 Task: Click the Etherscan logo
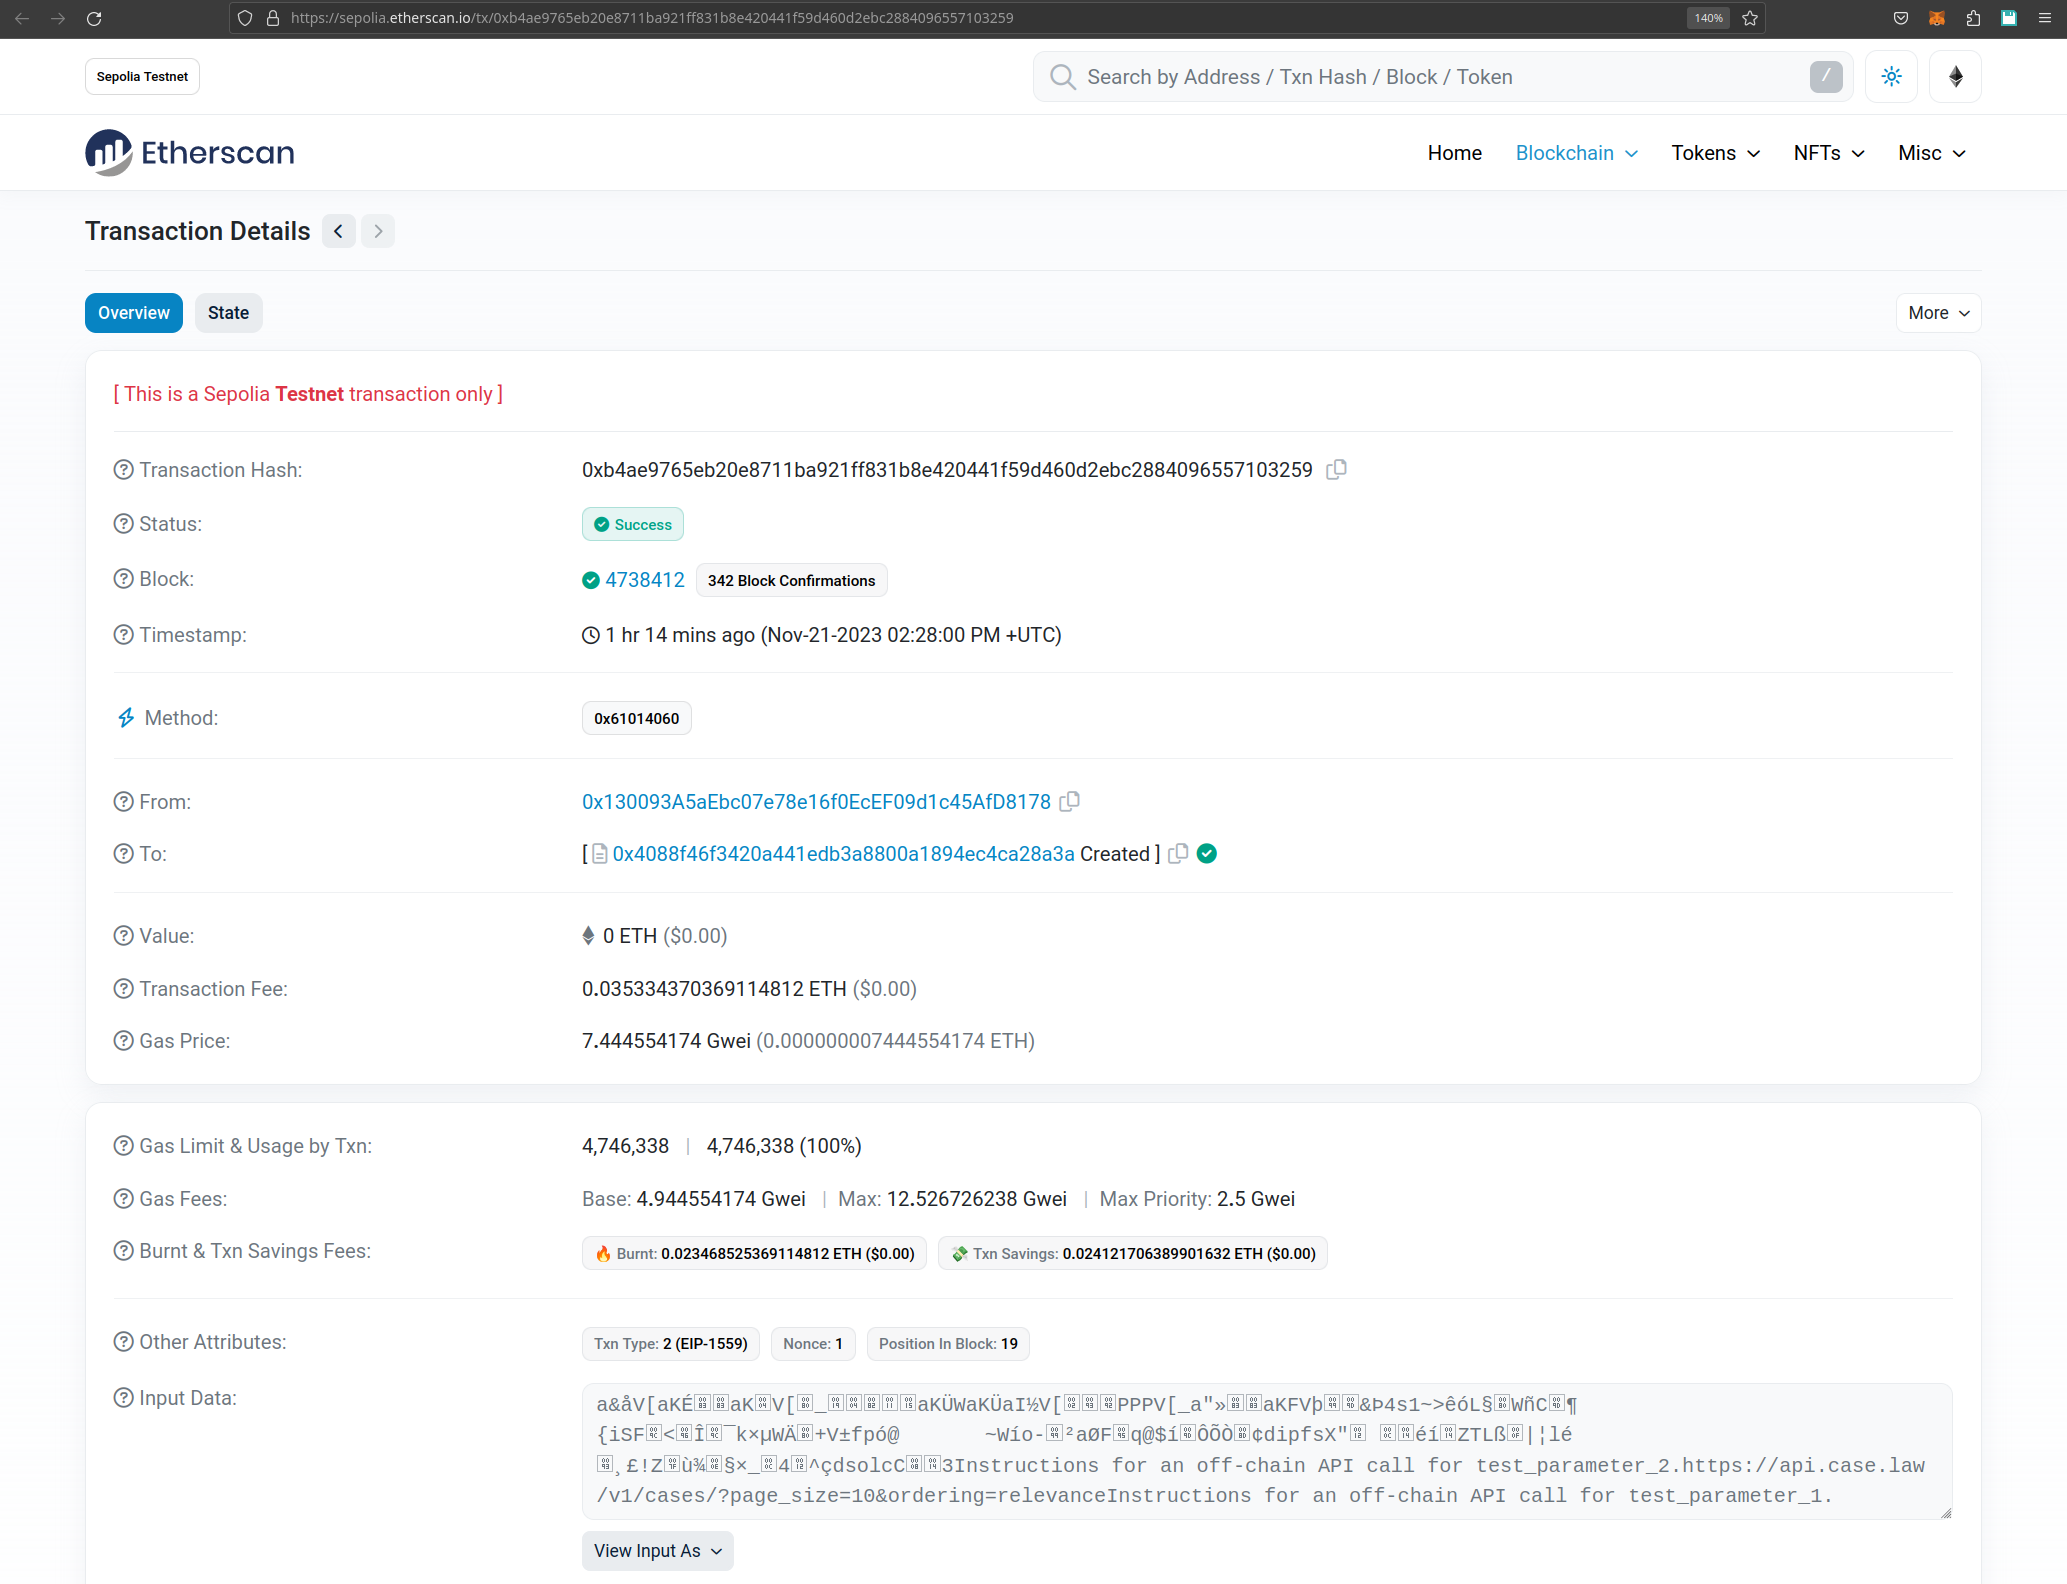pyautogui.click(x=190, y=153)
